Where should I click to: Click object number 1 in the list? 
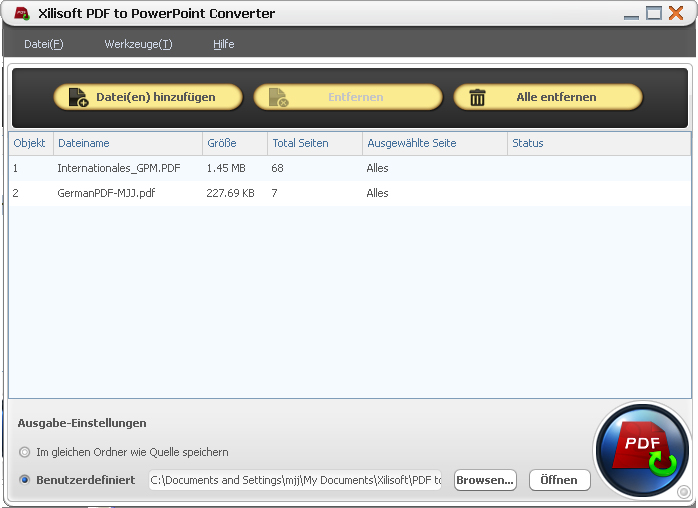[16, 168]
